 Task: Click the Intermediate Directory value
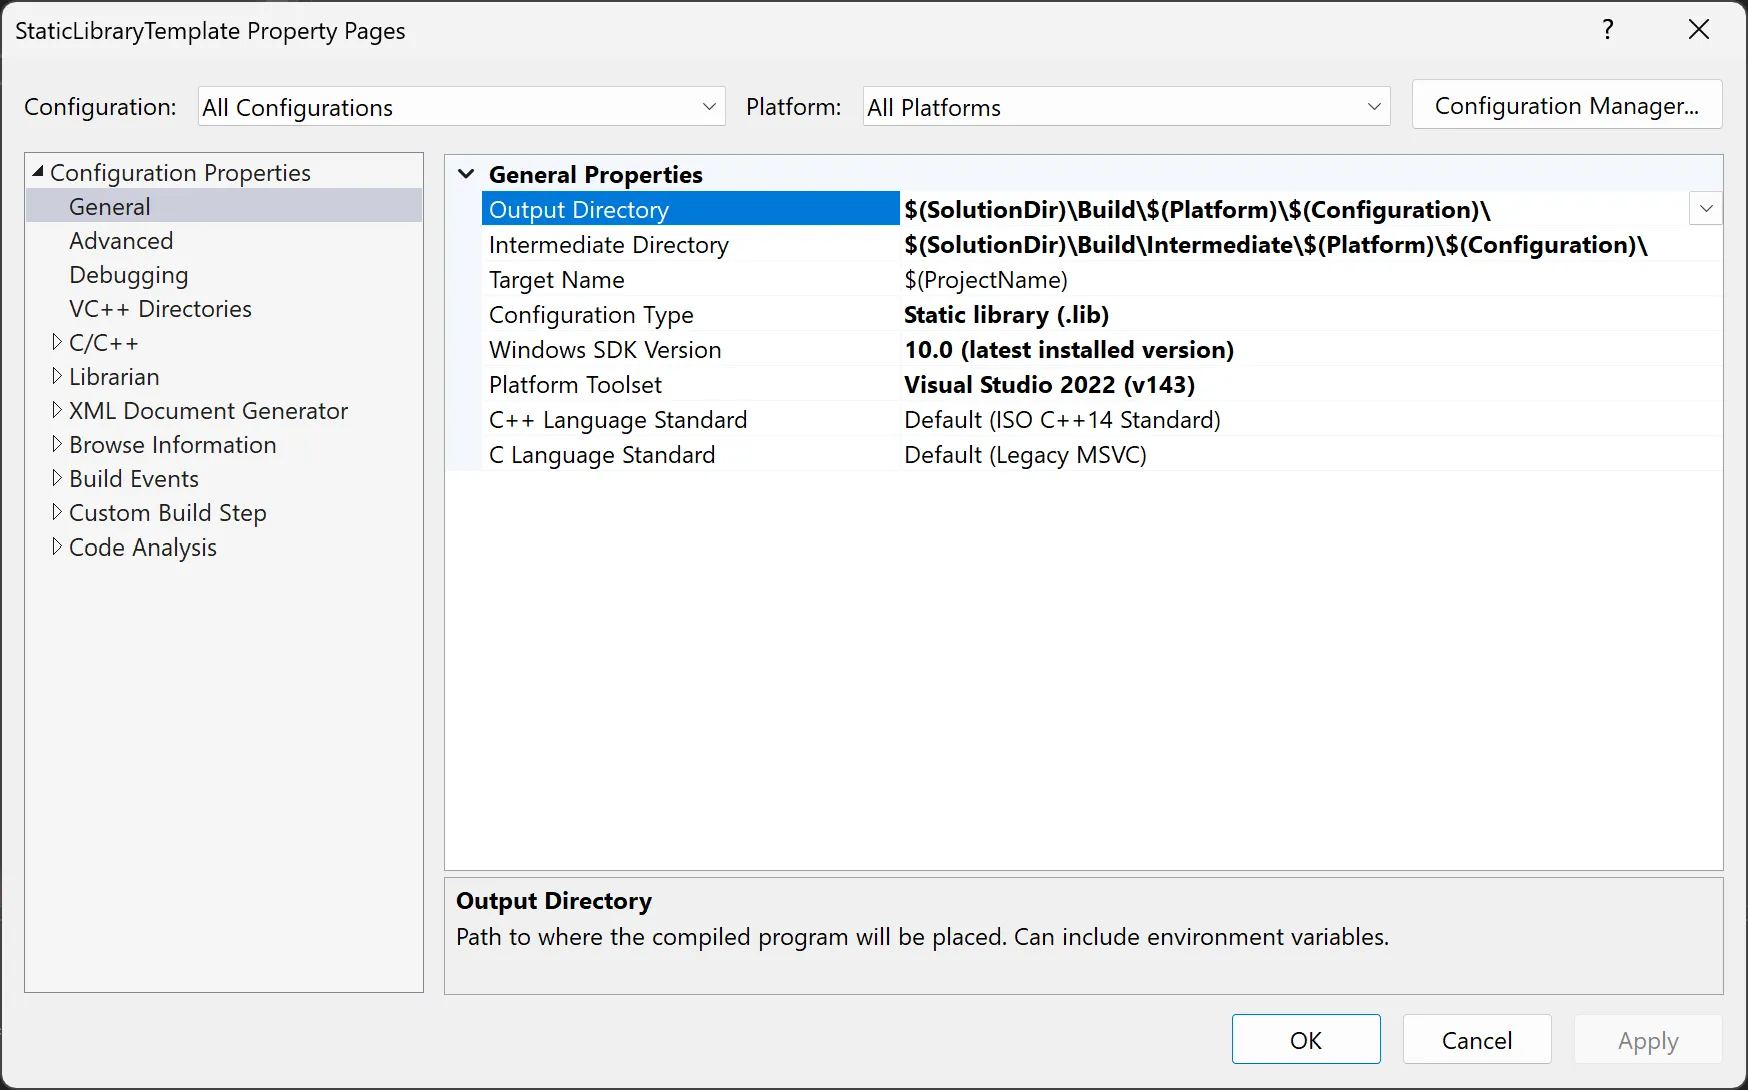coord(1275,245)
